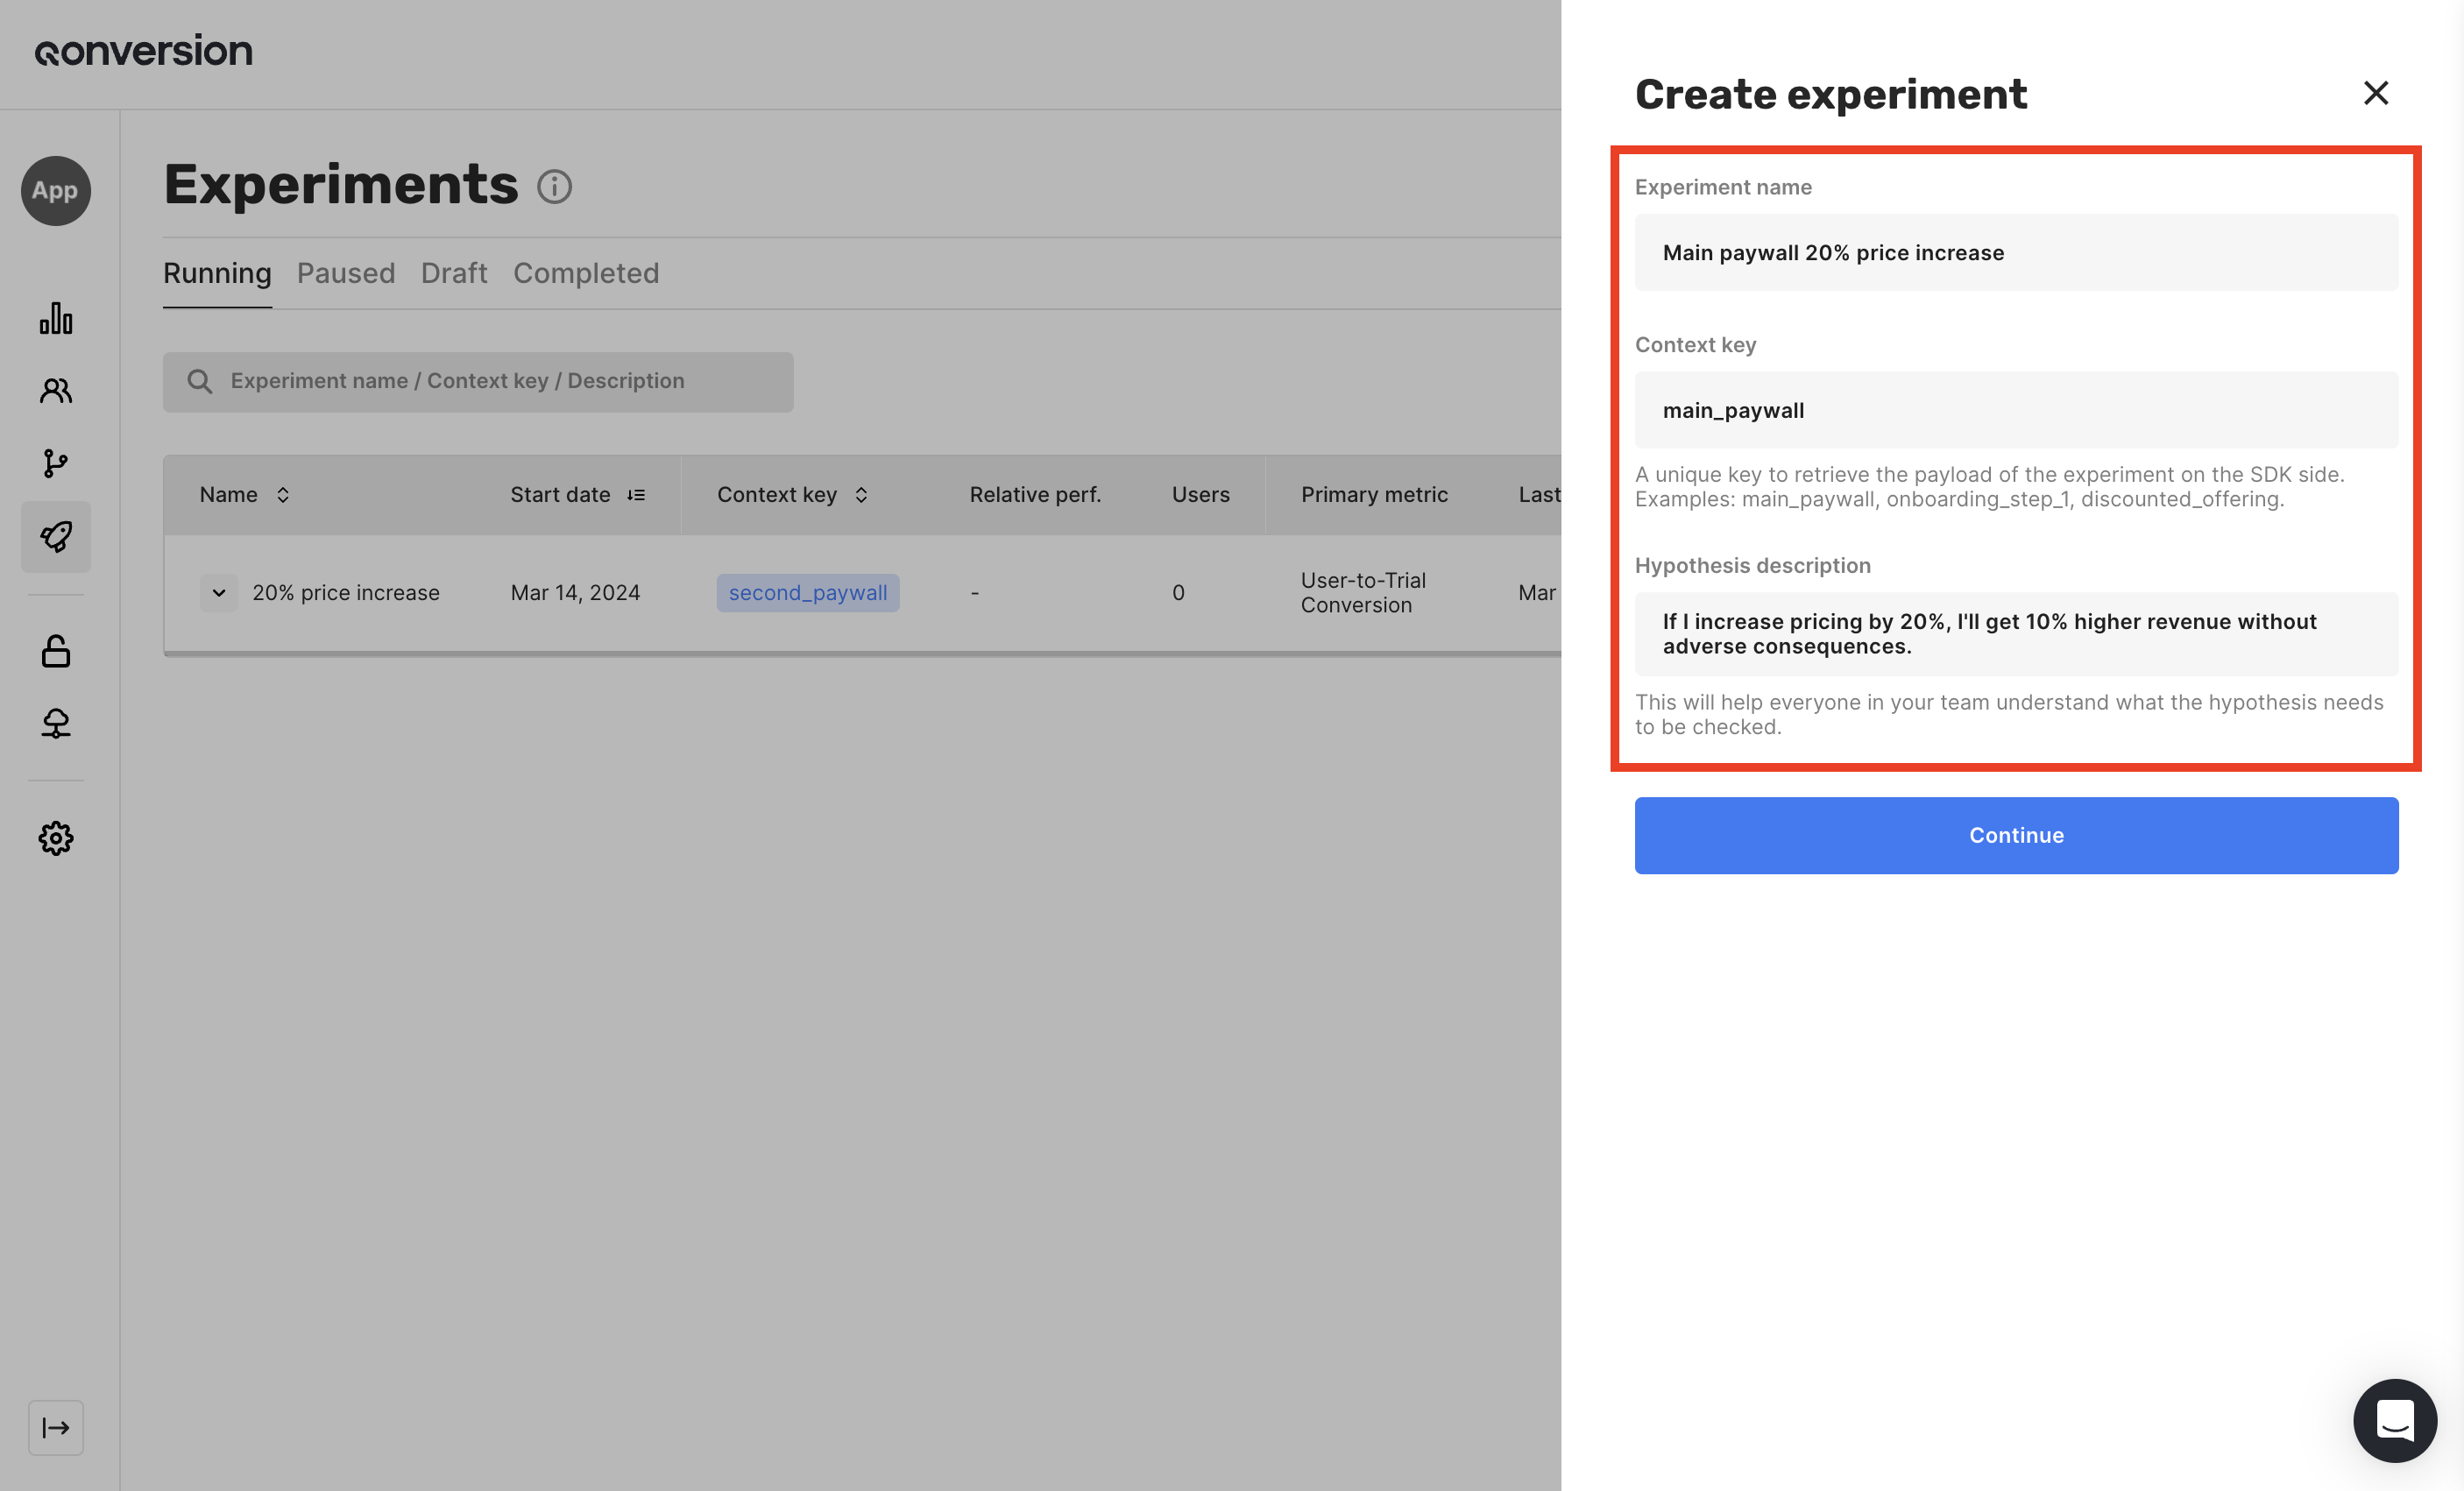This screenshot has height=1491, width=2464.
Task: Select the rocket experiments sidebar icon
Action: 56,537
